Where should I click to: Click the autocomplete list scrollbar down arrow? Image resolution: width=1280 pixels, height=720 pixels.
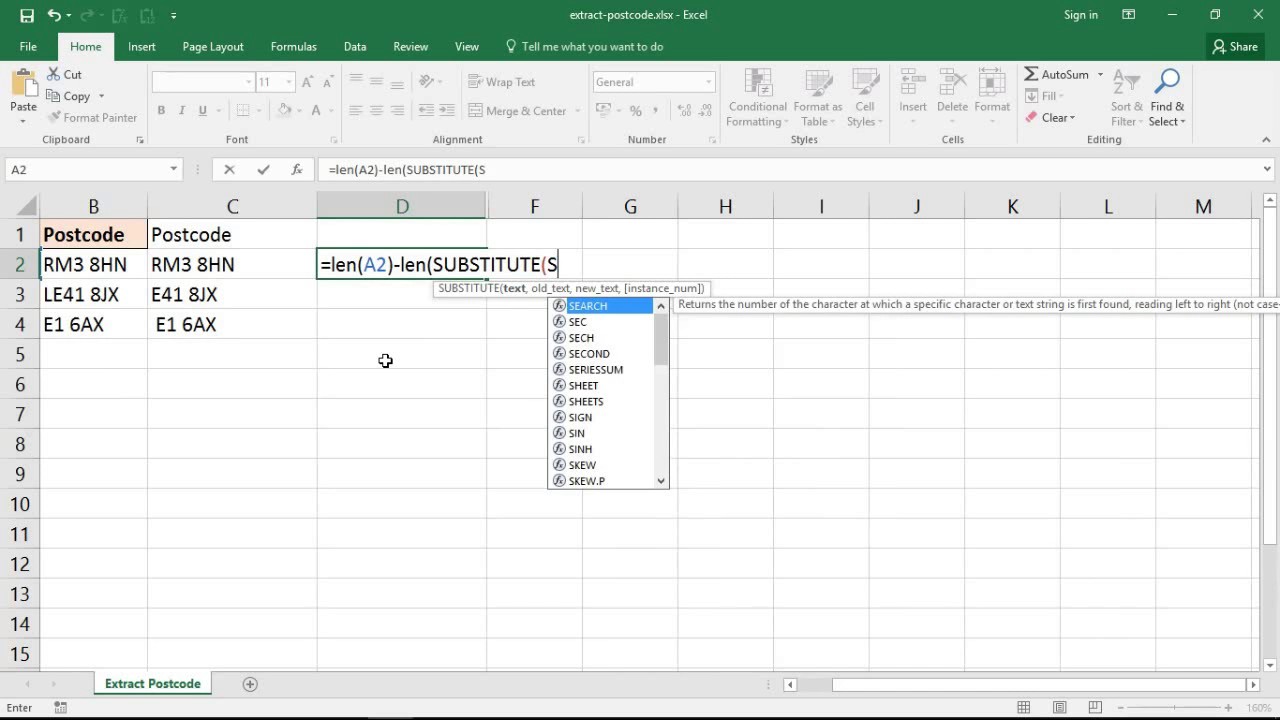coord(661,481)
